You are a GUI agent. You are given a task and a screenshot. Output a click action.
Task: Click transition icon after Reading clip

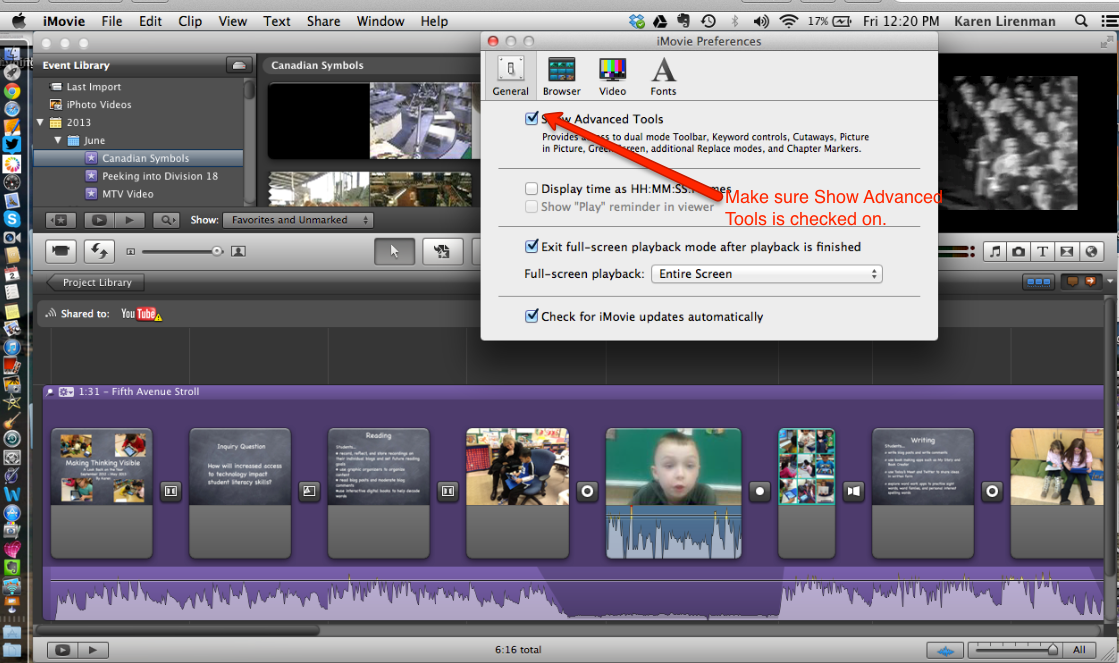tap(447, 491)
